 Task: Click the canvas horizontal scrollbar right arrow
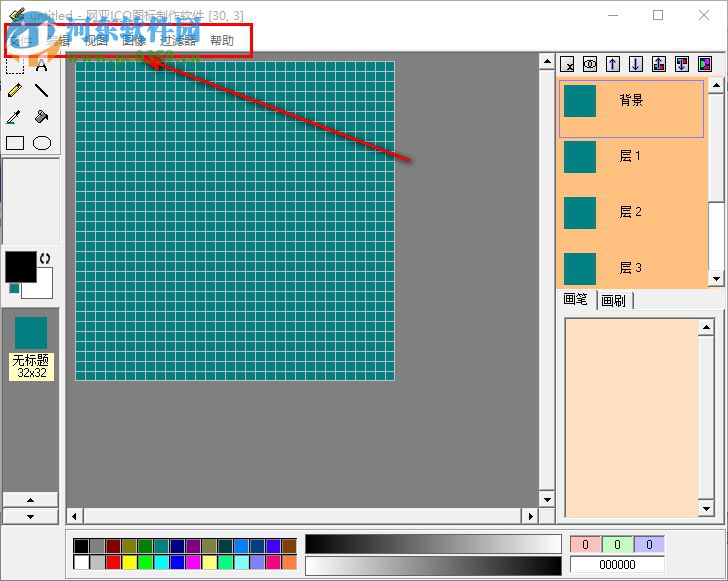[531, 516]
